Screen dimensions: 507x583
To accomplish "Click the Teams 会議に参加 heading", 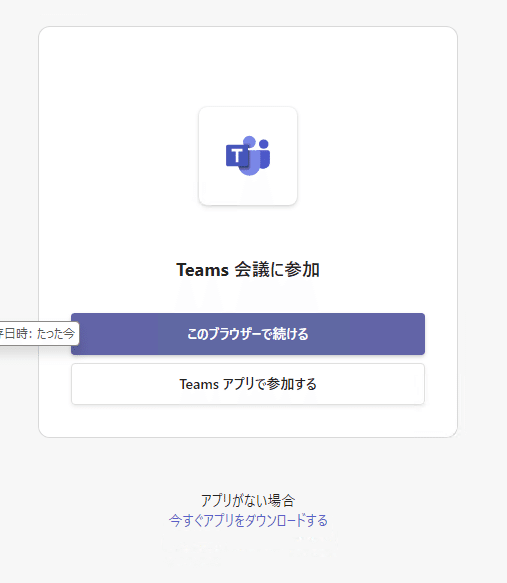I will point(248,270).
